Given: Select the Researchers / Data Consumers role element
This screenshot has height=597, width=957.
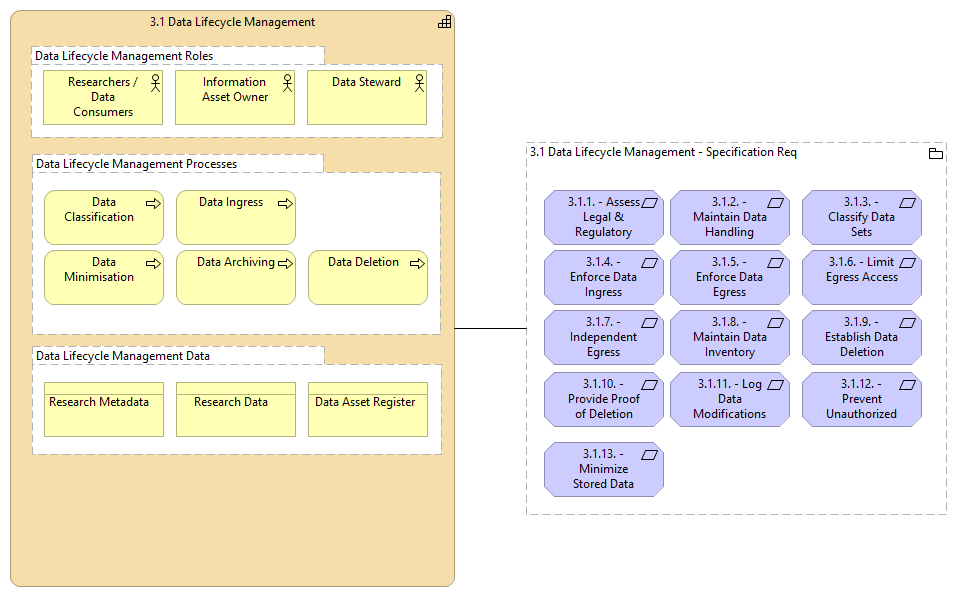Looking at the screenshot, I should [103, 98].
